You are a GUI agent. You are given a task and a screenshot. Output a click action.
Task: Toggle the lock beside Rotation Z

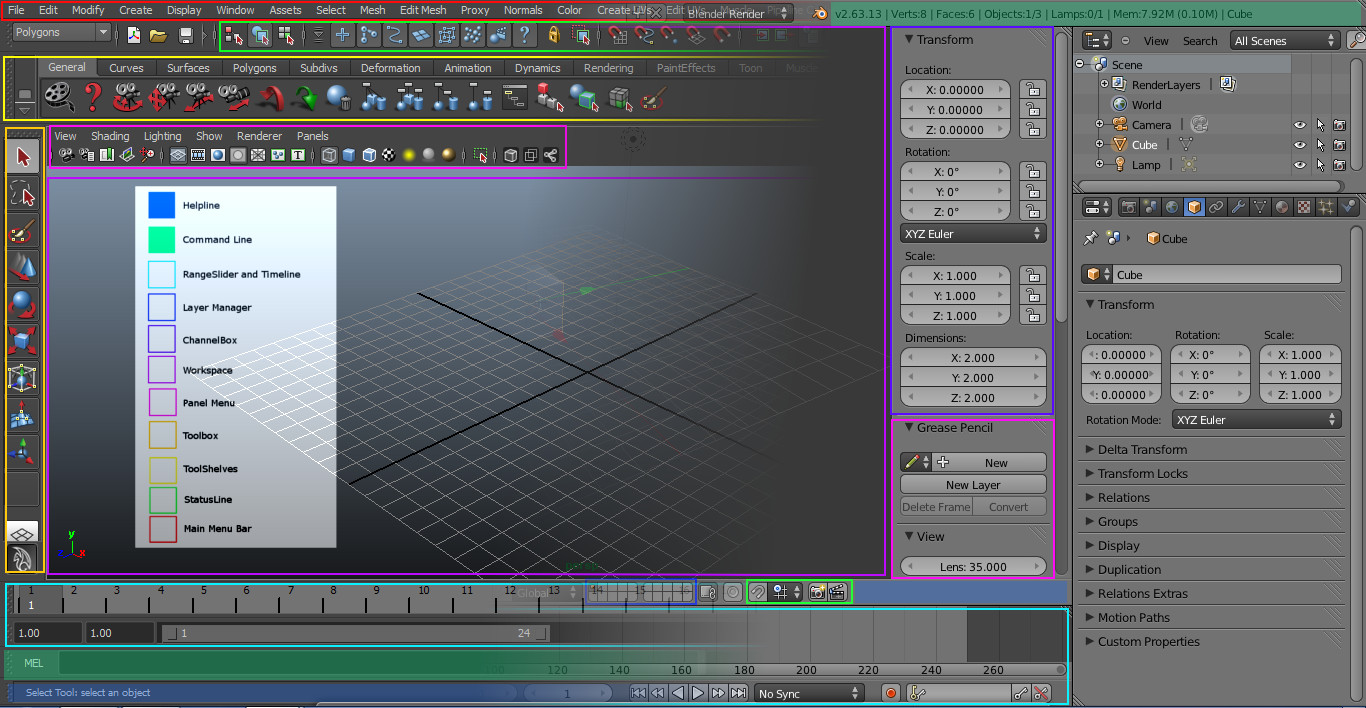click(1032, 212)
